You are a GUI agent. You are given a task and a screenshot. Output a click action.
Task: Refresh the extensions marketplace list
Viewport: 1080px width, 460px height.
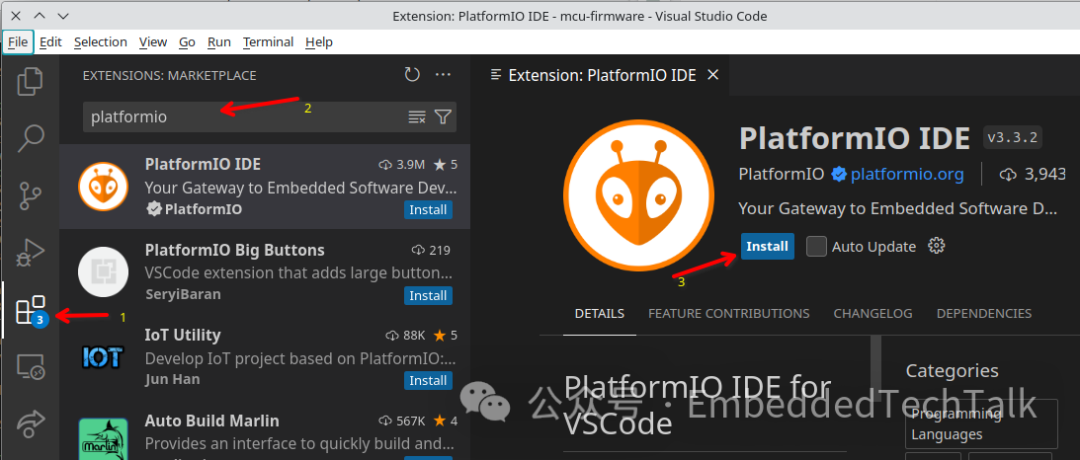coord(412,75)
